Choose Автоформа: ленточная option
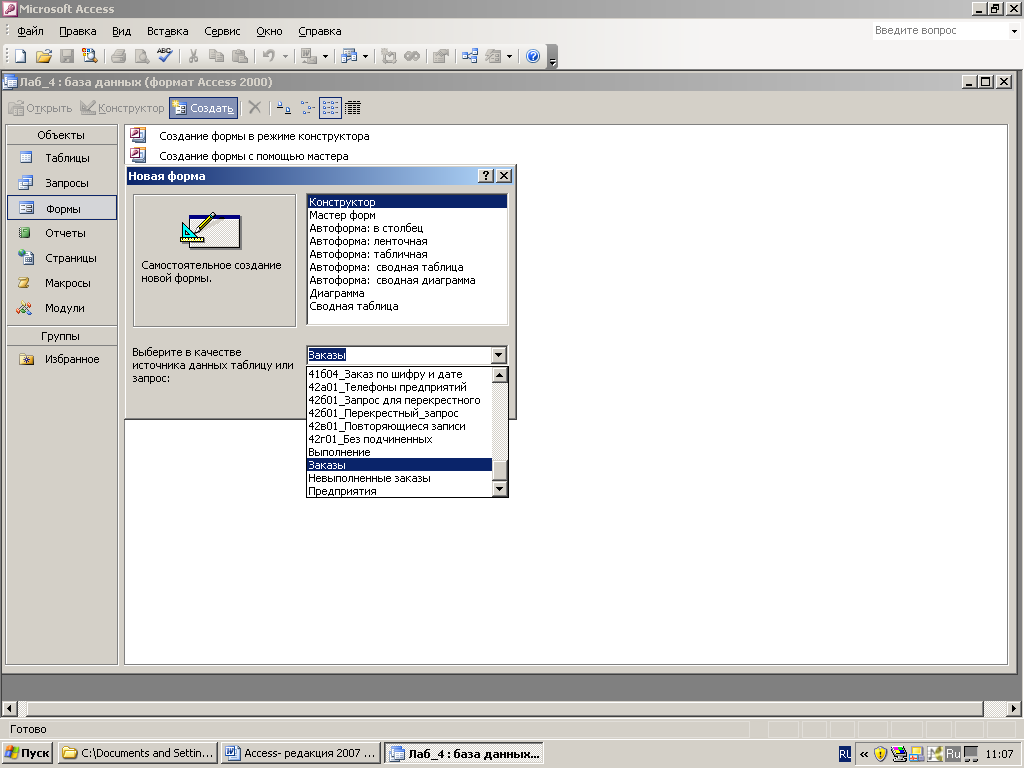The height and width of the screenshot is (768, 1024). click(x=407, y=241)
